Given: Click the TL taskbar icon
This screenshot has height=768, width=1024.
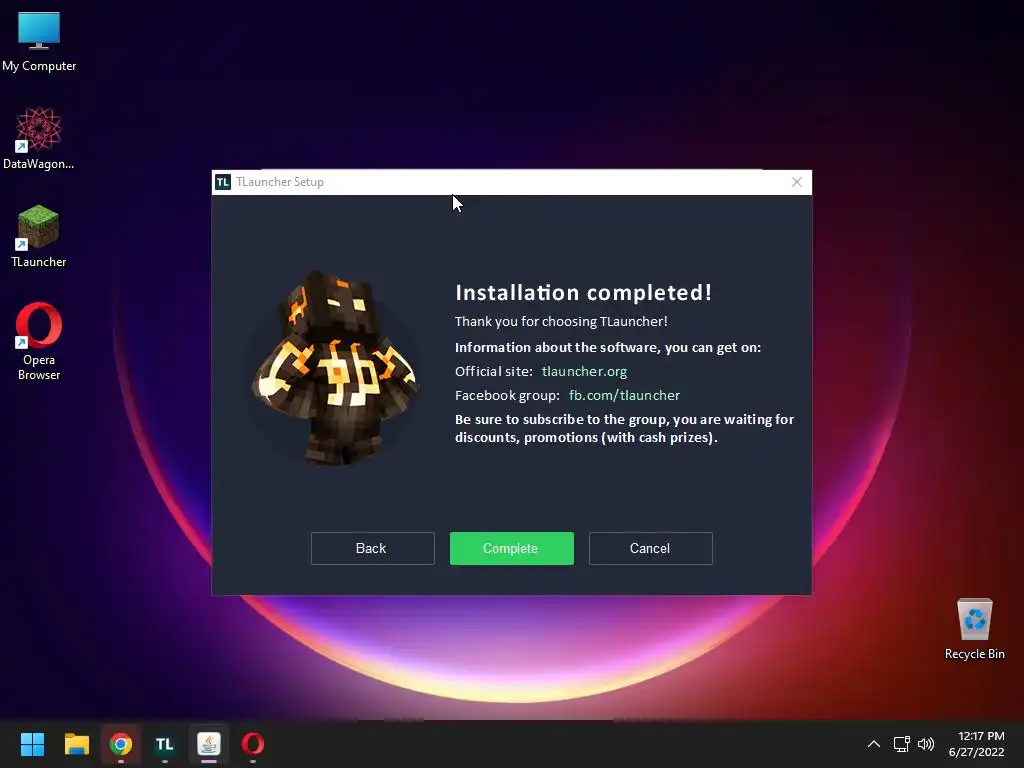Looking at the screenshot, I should click(165, 744).
